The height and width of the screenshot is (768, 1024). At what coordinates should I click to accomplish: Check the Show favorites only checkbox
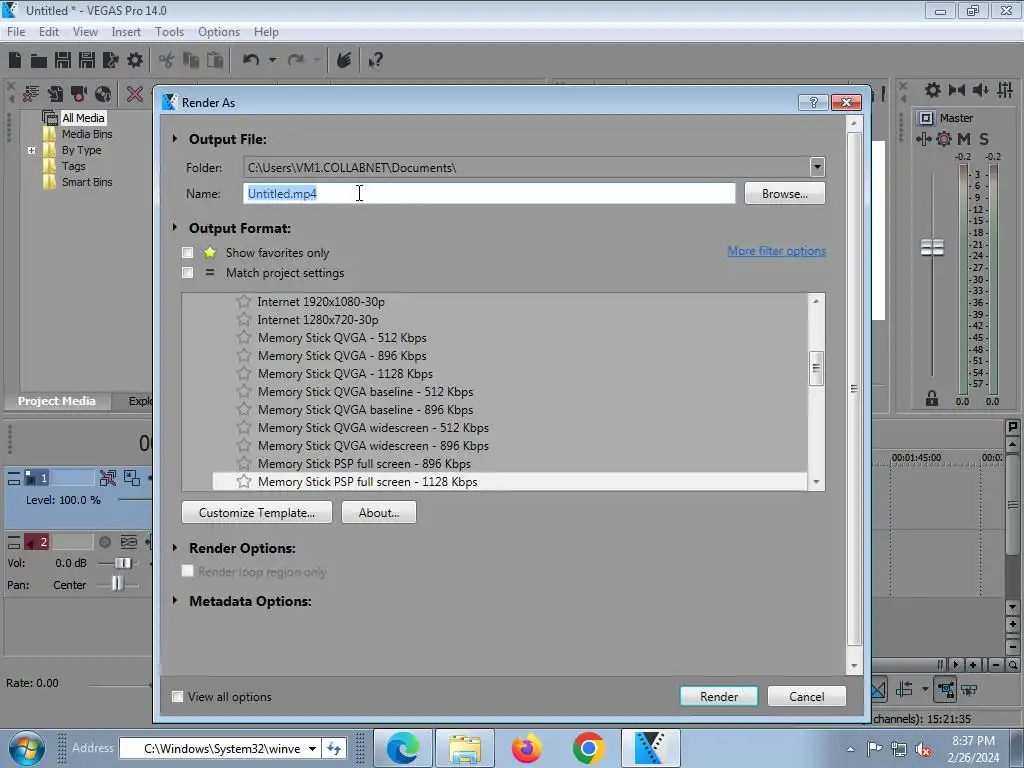coord(187,252)
